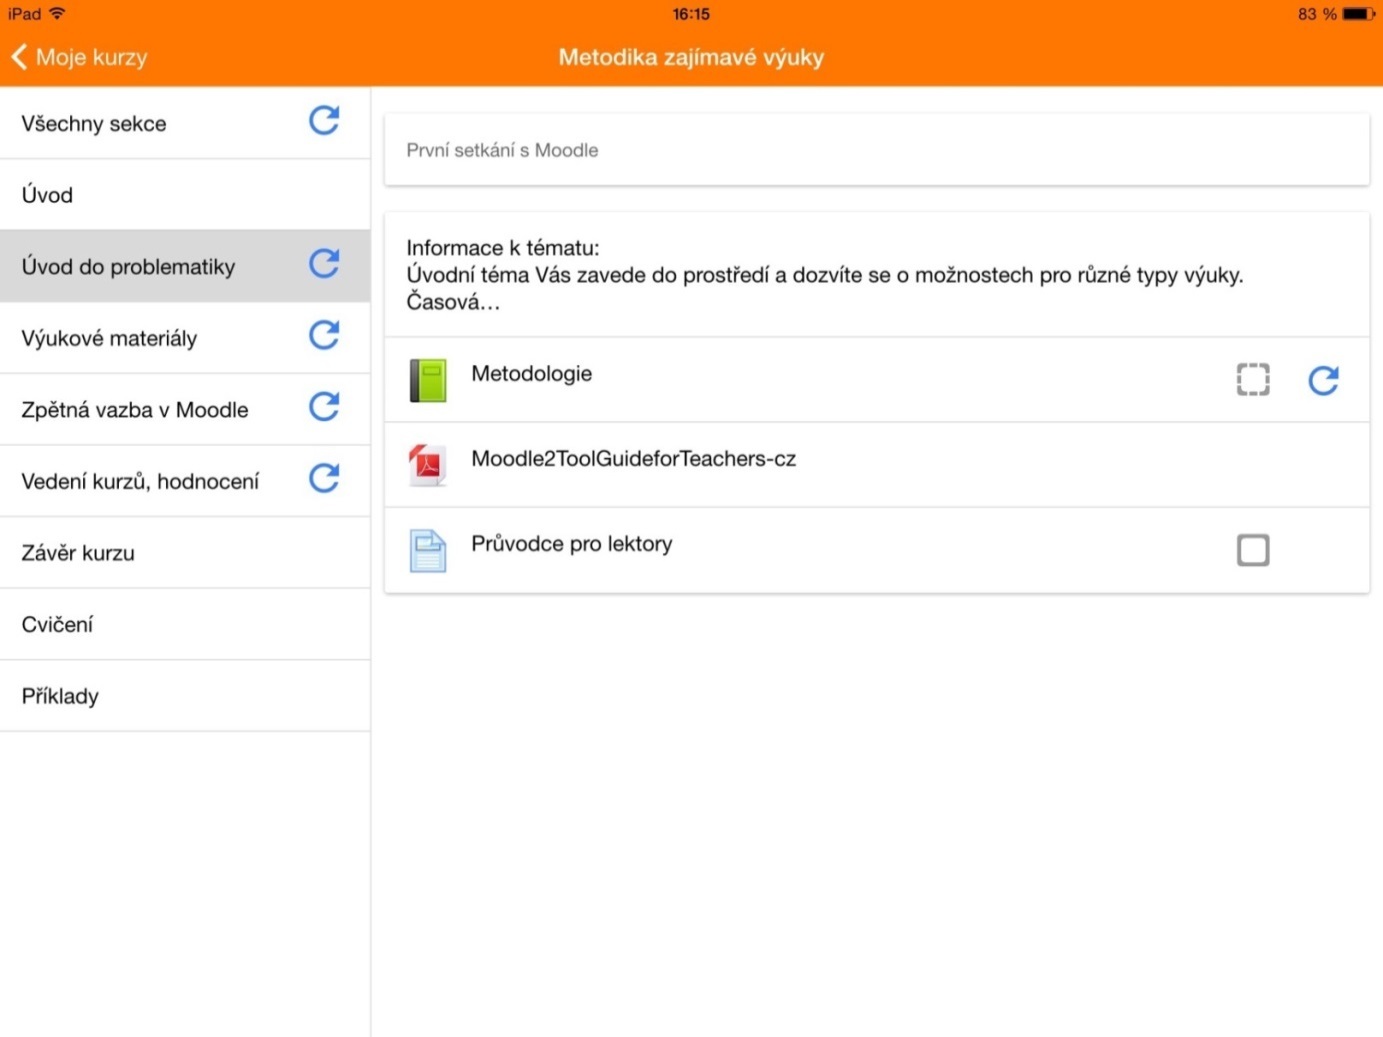This screenshot has width=1383, height=1037.
Task: Refresh the Výukové materiály section
Action: click(324, 335)
